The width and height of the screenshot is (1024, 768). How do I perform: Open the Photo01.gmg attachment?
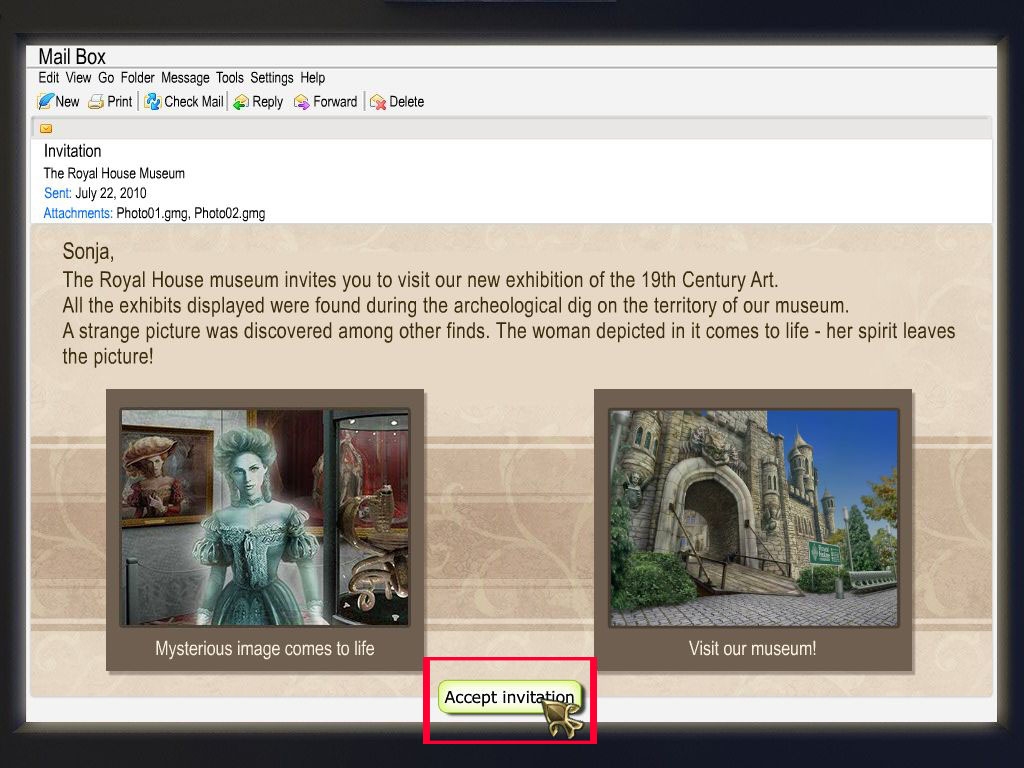click(153, 214)
